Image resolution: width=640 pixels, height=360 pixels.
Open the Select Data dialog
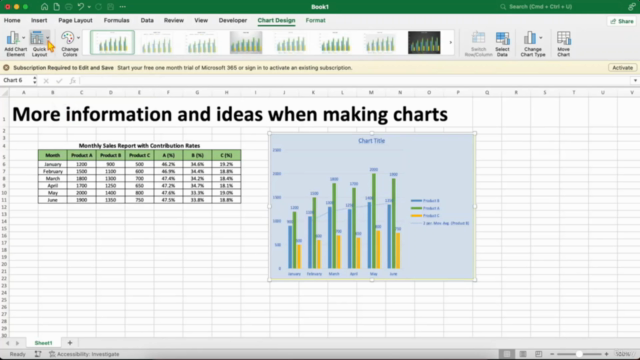tap(502, 44)
